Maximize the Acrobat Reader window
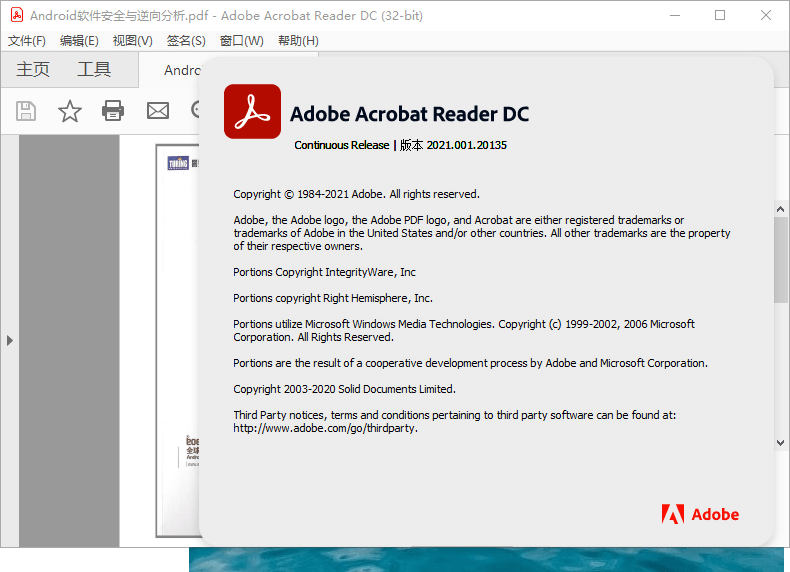This screenshot has width=790, height=572. click(720, 15)
